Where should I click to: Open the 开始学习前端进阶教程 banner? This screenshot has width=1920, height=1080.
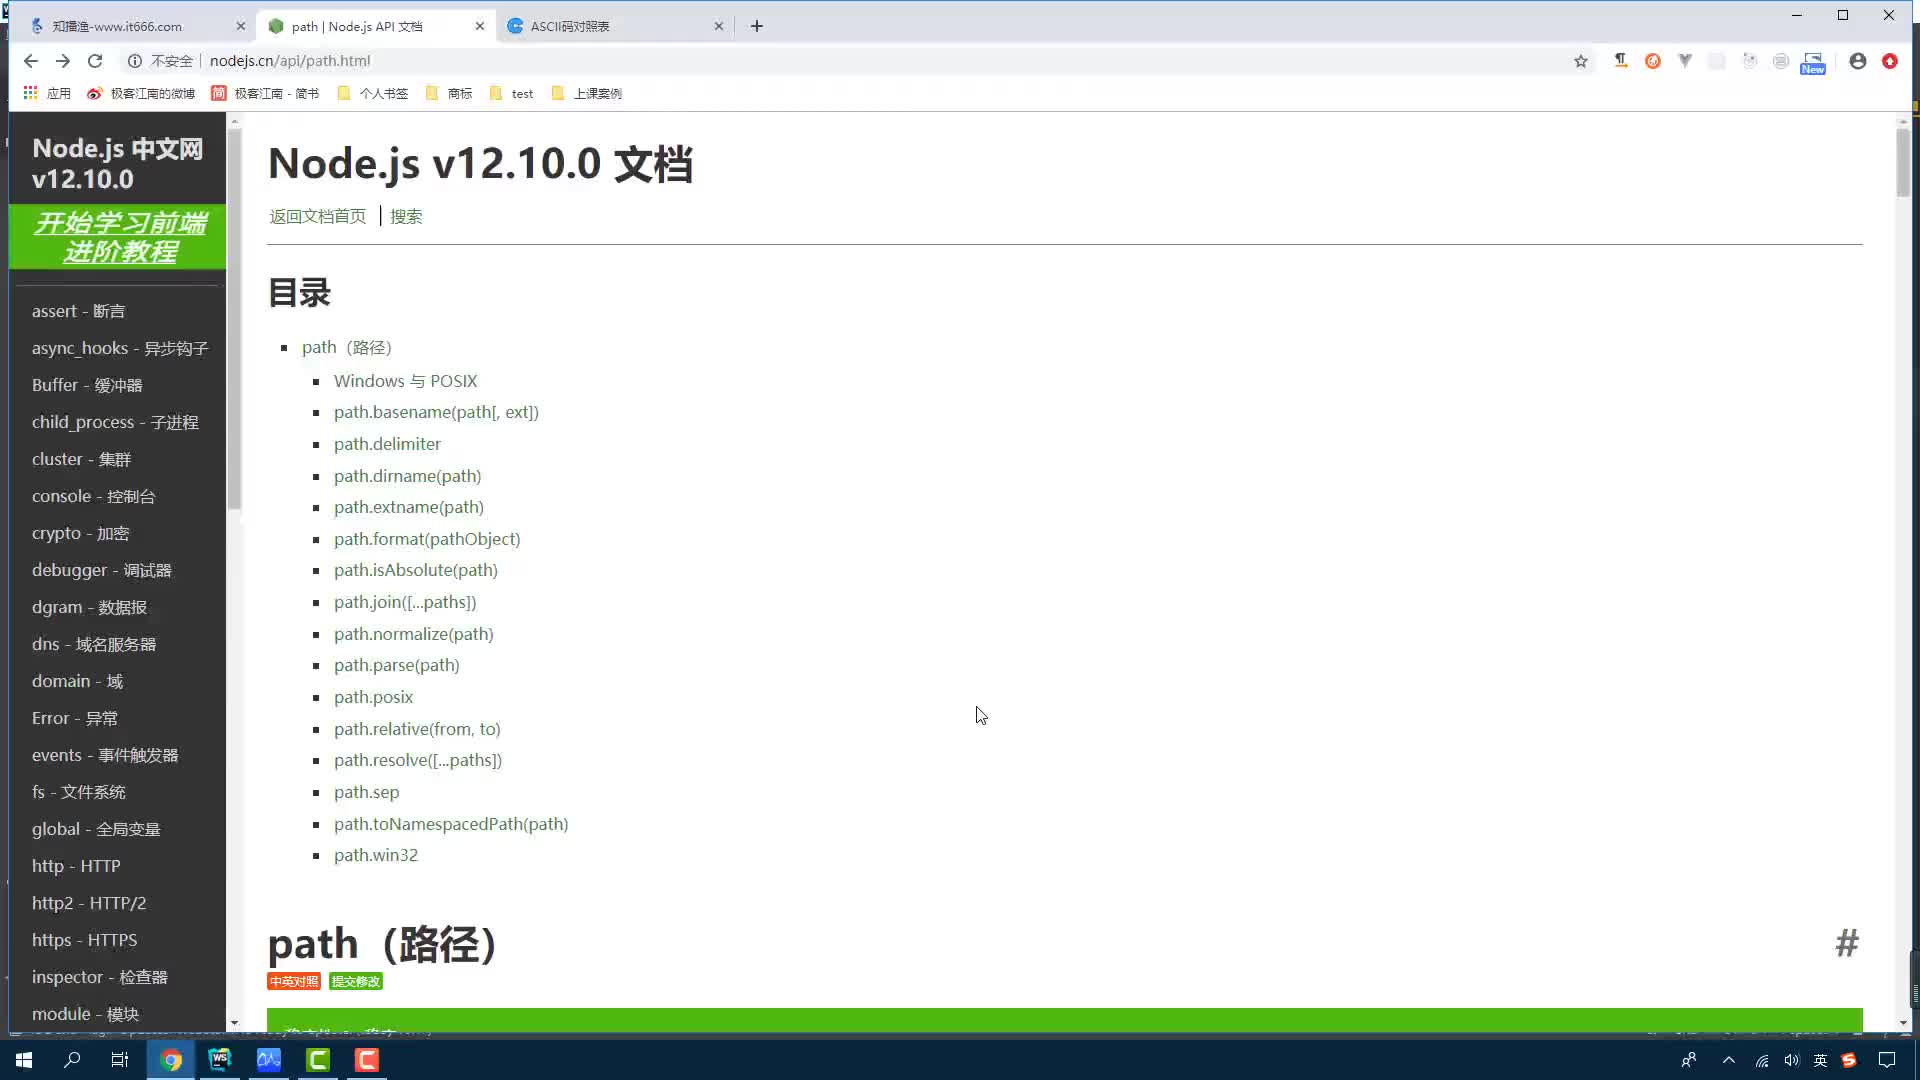point(118,237)
